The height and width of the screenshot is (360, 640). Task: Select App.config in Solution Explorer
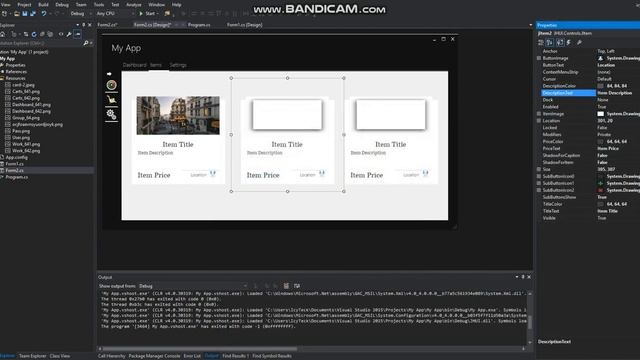click(x=17, y=157)
